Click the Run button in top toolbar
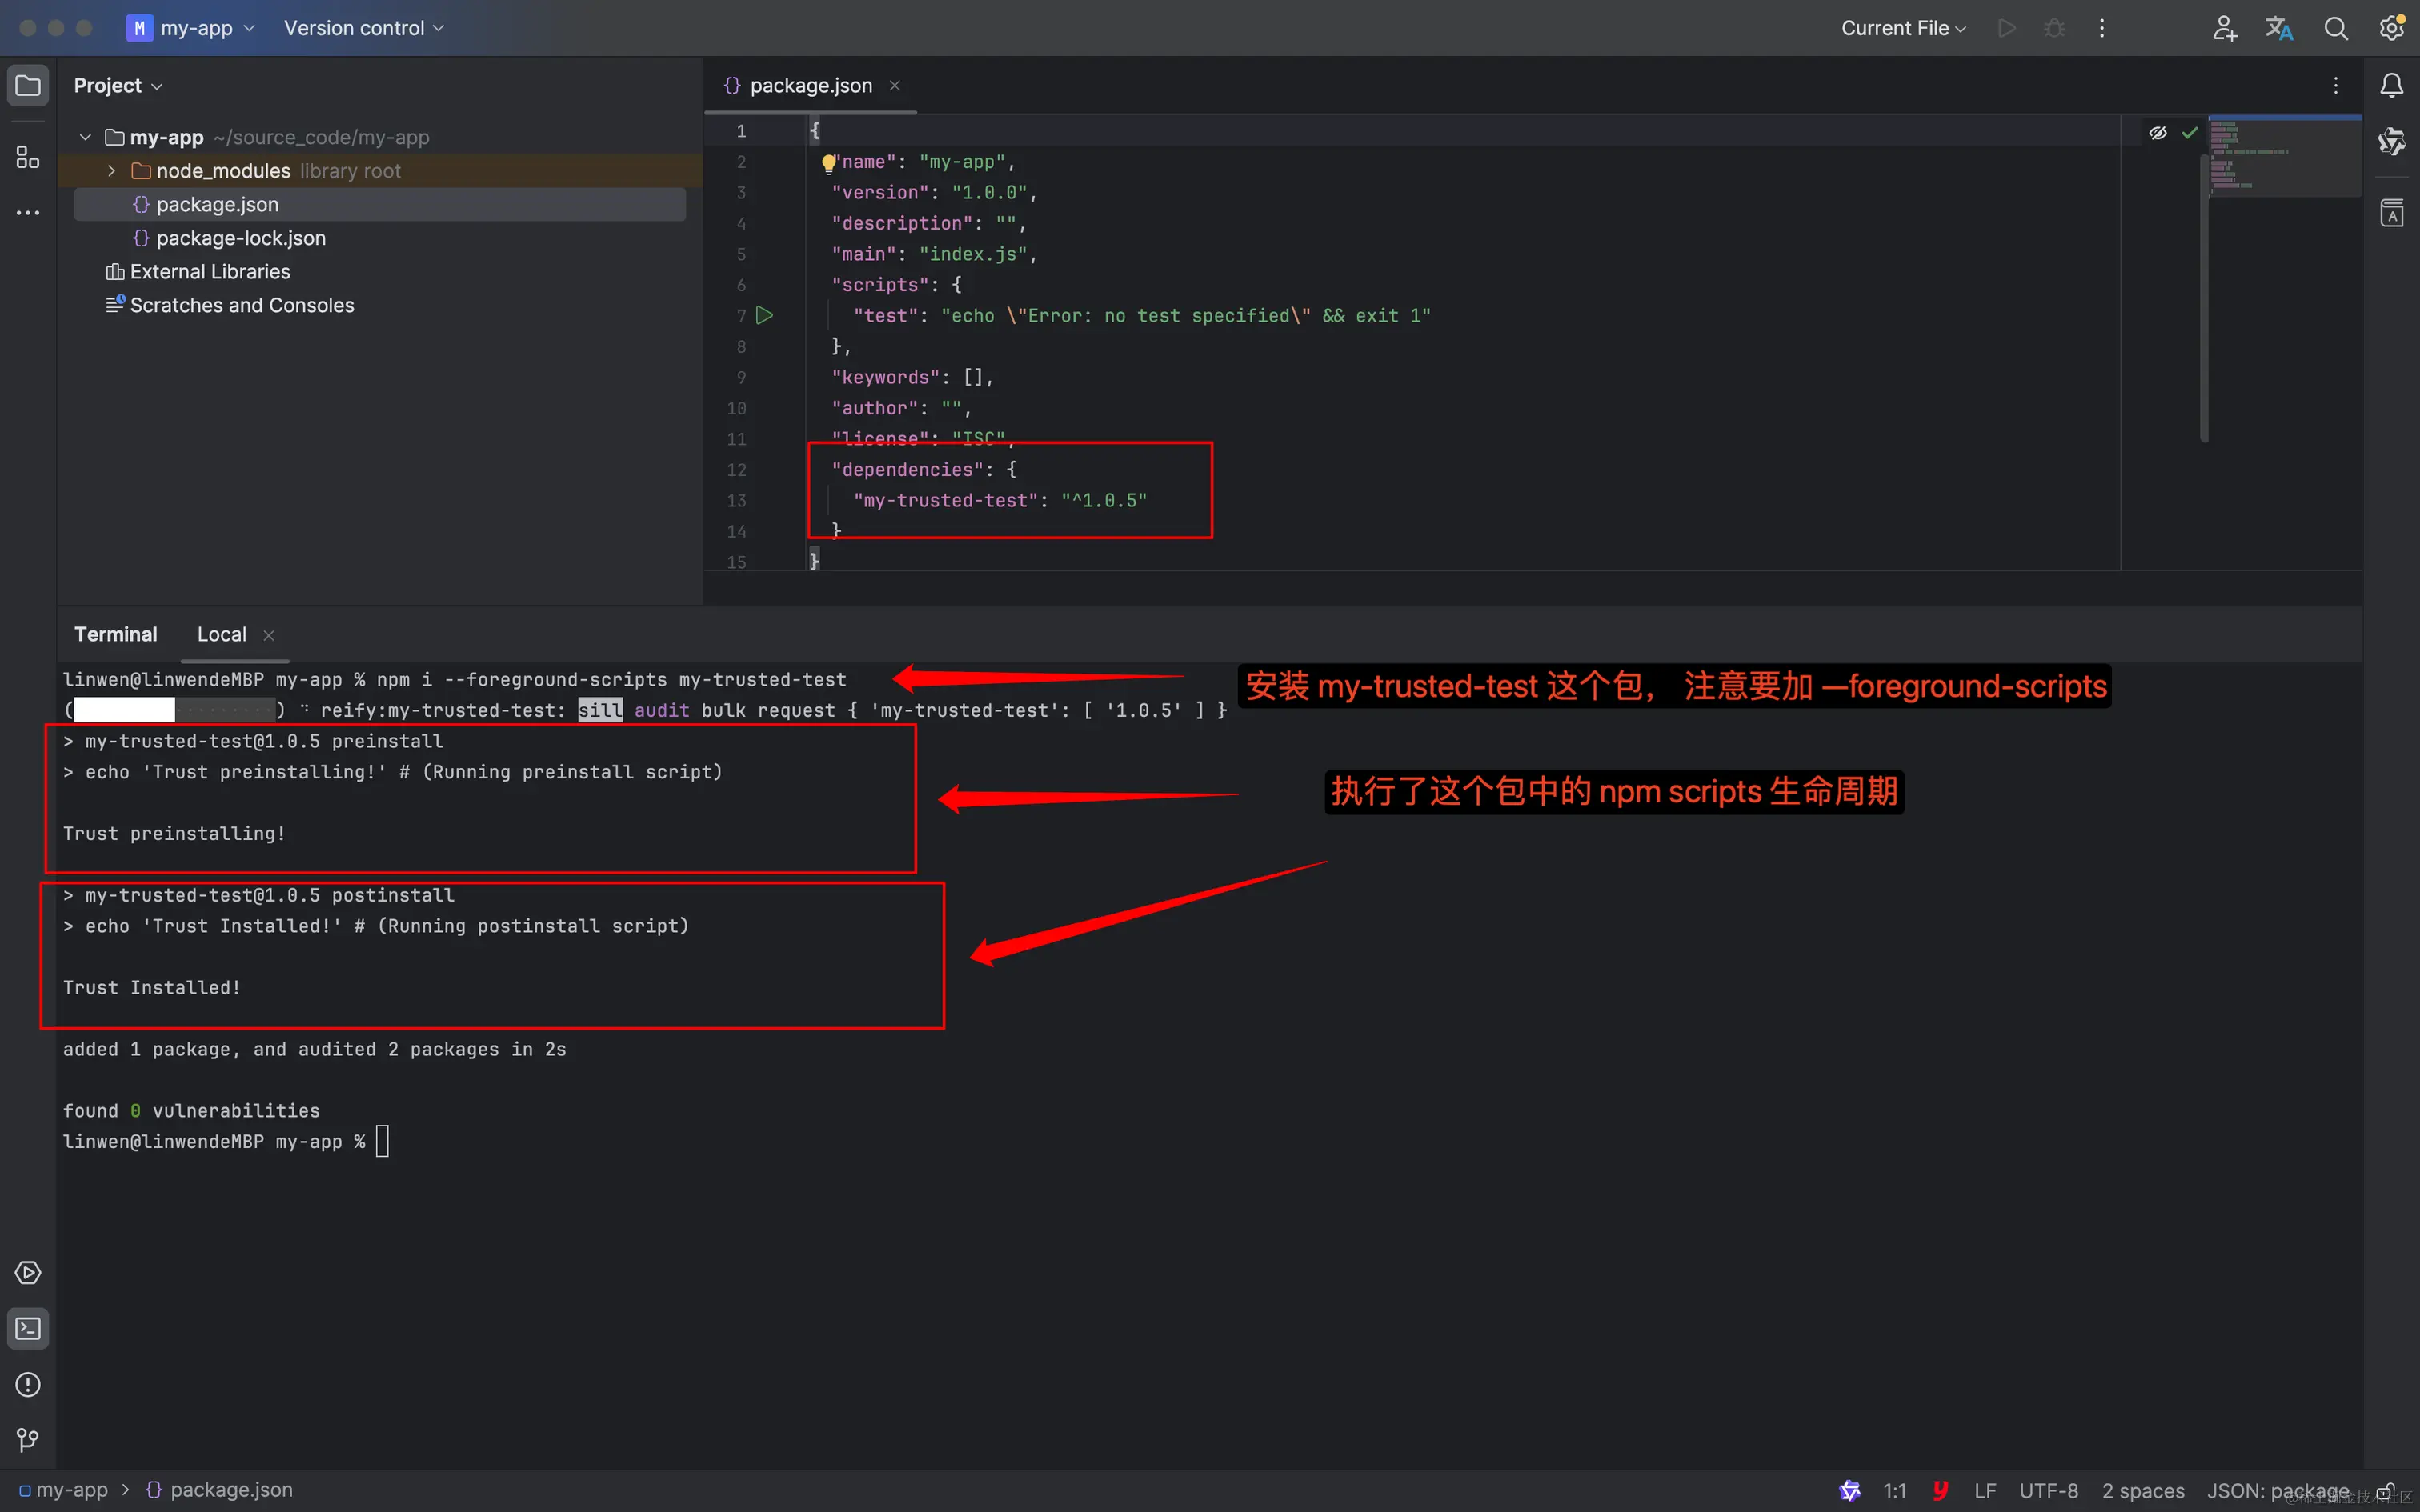 coord(2006,28)
